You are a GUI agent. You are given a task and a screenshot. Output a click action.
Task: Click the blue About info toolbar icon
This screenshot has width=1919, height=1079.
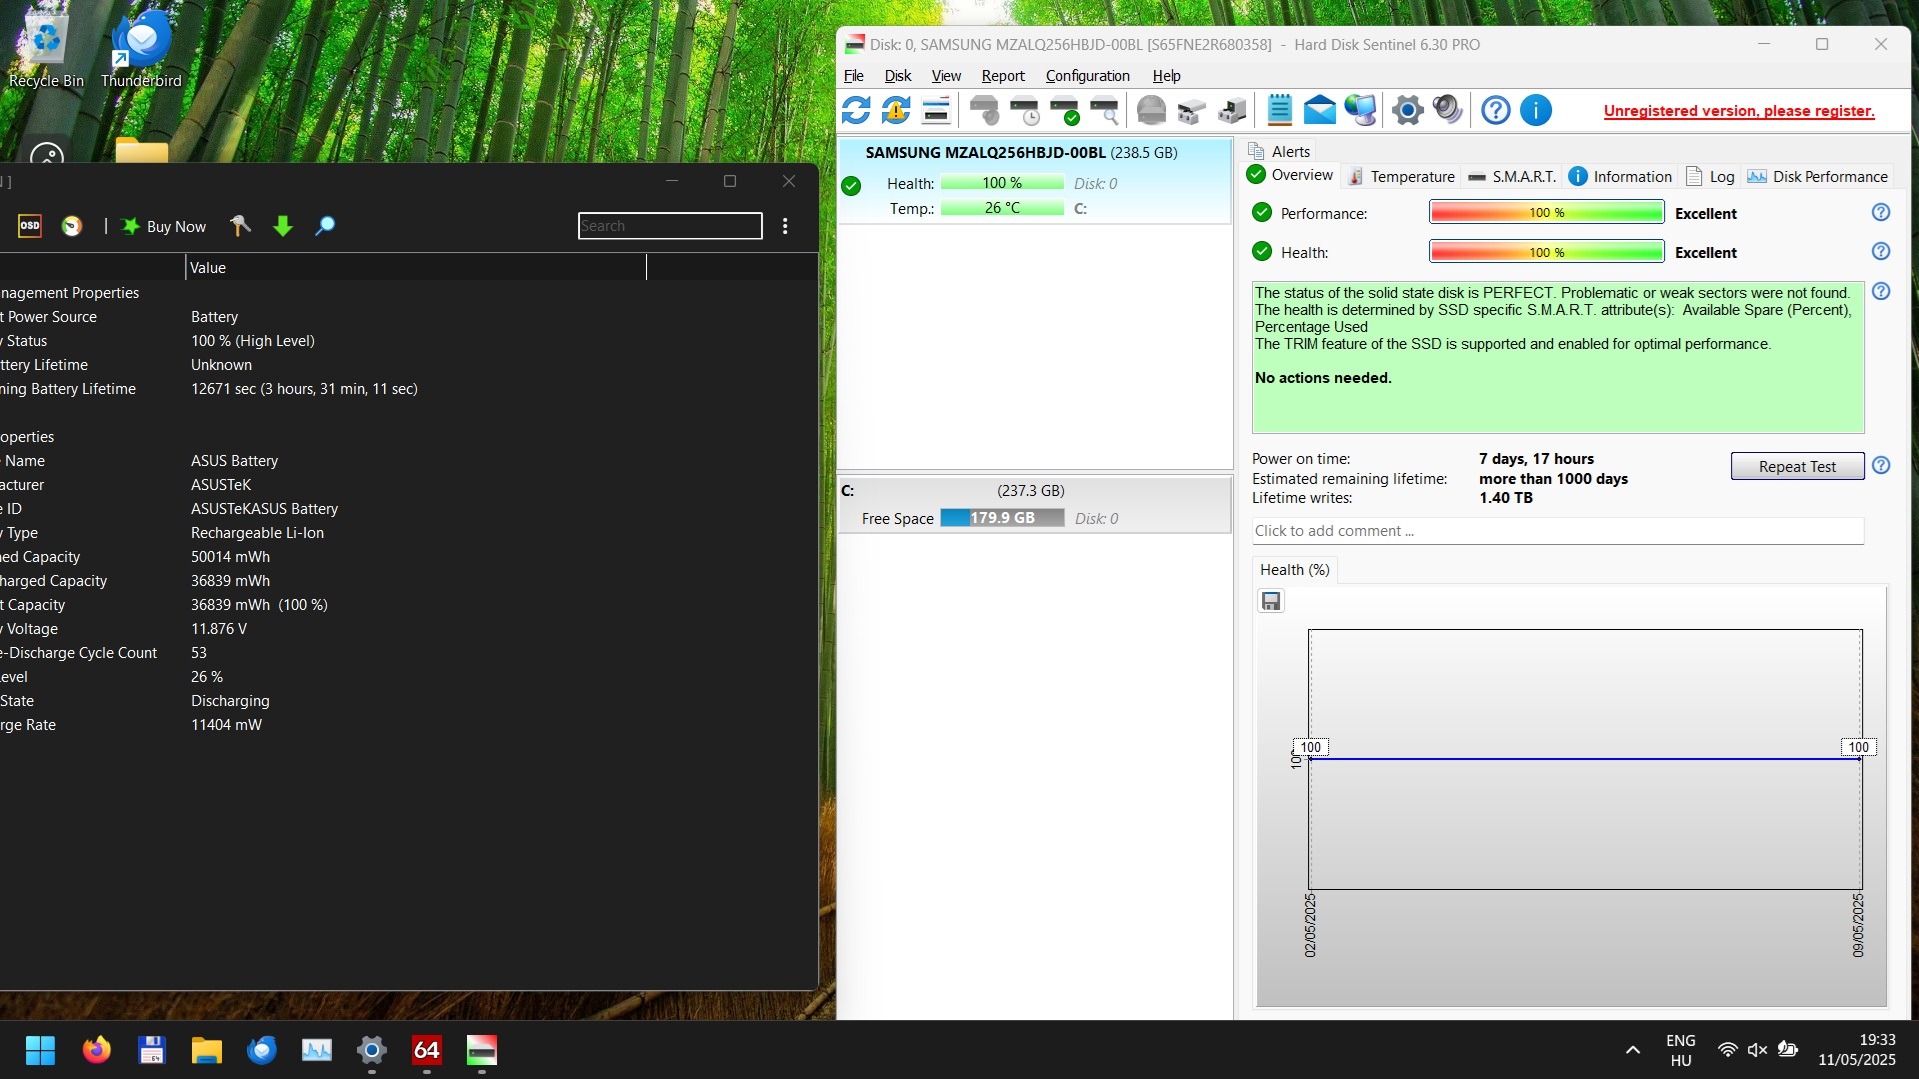coord(1536,110)
